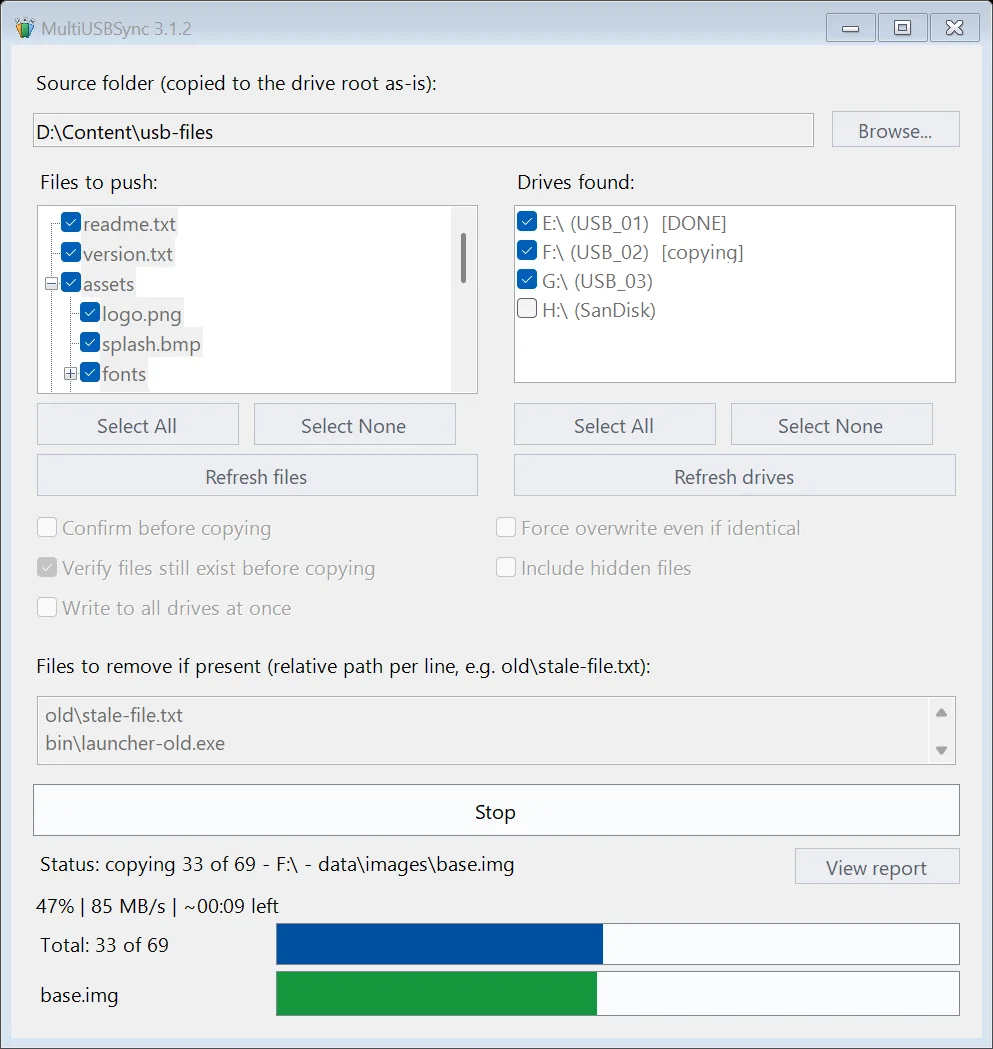Viewport: 993px width, 1049px height.
Task: Uncheck the F:\ (USB_02) drive checkbox
Action: 527,251
